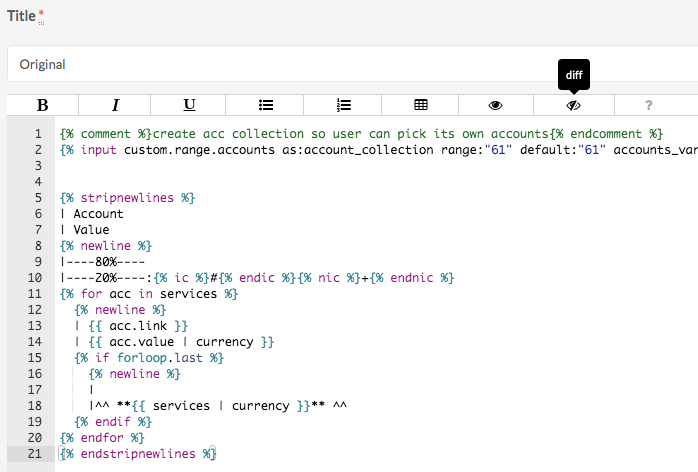698x472 pixels.
Task: Click 'for acc in services' on line 11
Action: [x=149, y=294]
